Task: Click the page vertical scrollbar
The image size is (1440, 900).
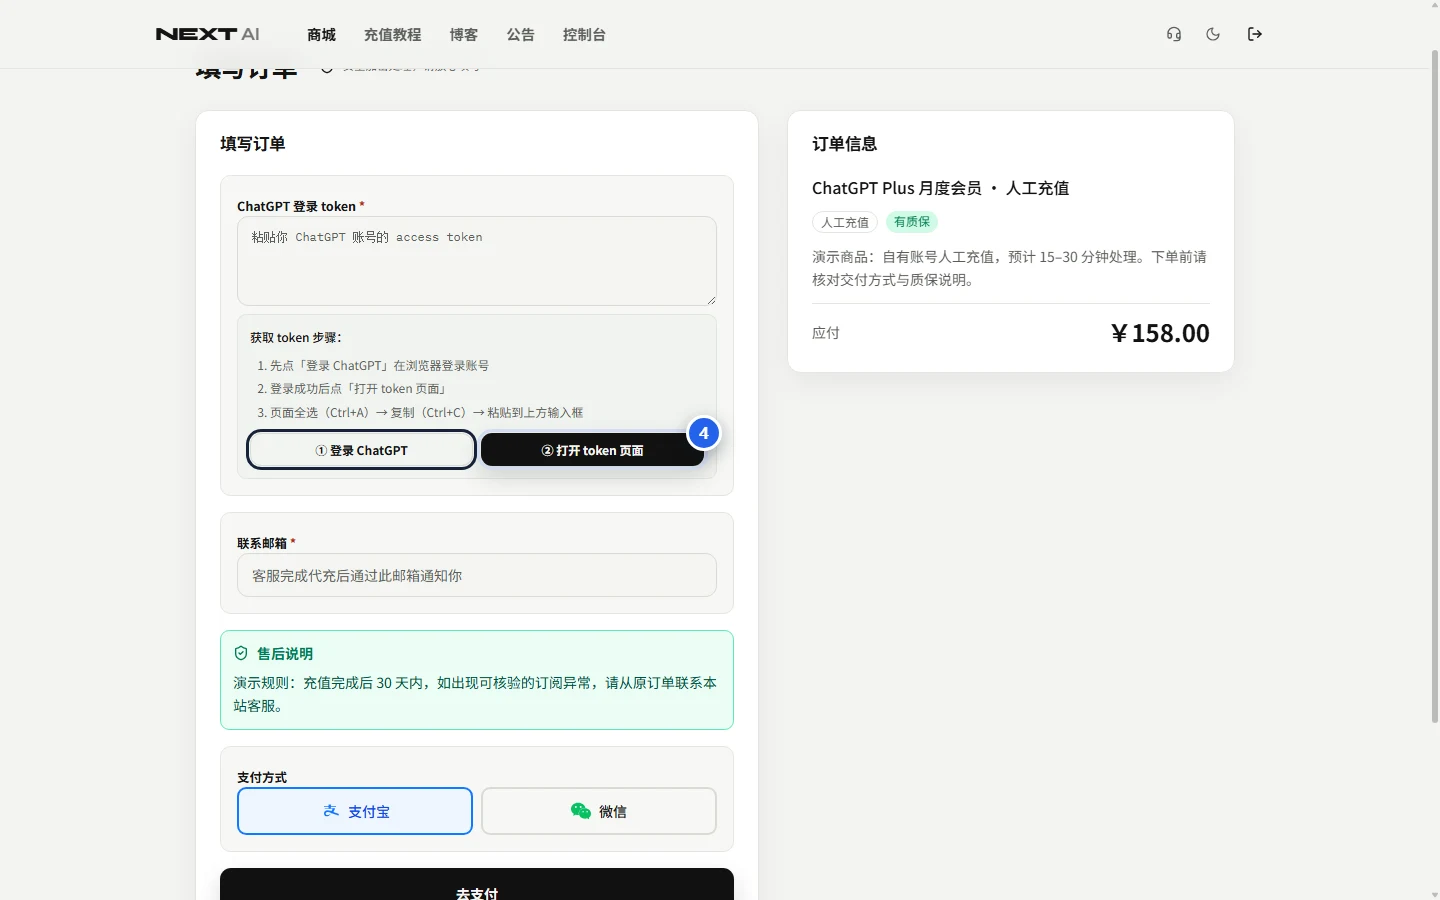Action: tap(1434, 385)
